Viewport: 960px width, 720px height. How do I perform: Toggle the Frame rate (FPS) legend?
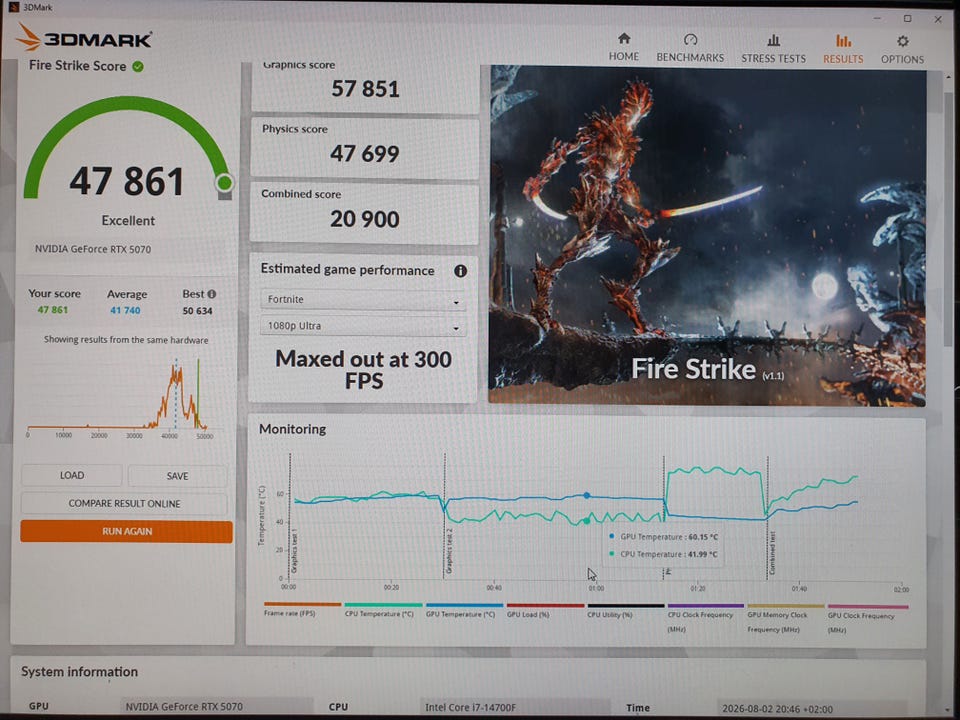tap(302, 609)
